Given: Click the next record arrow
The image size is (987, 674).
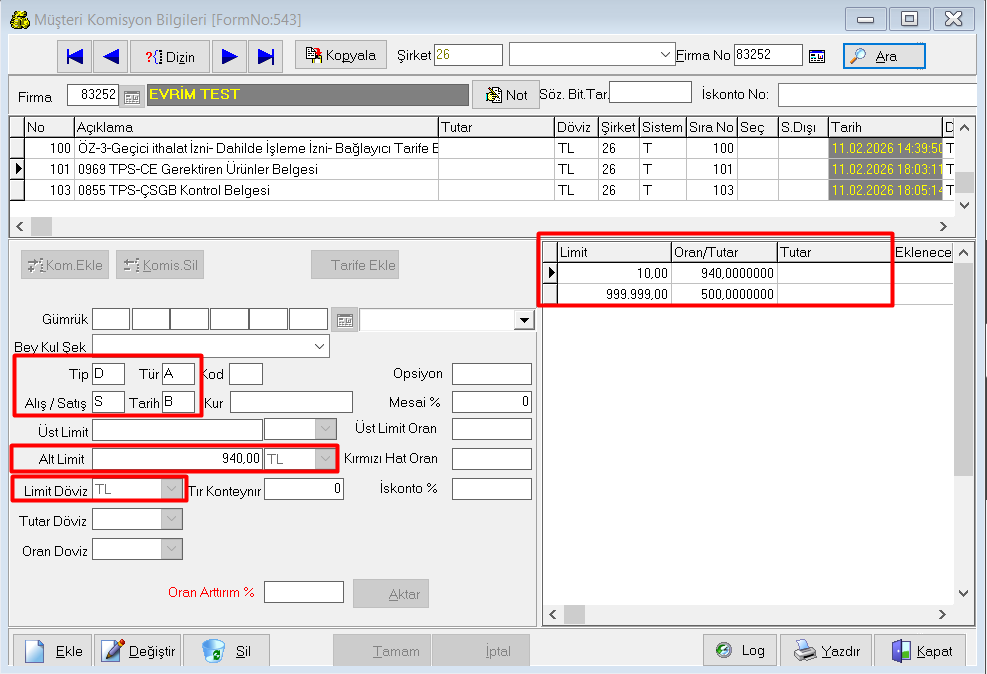Looking at the screenshot, I should point(229,56).
